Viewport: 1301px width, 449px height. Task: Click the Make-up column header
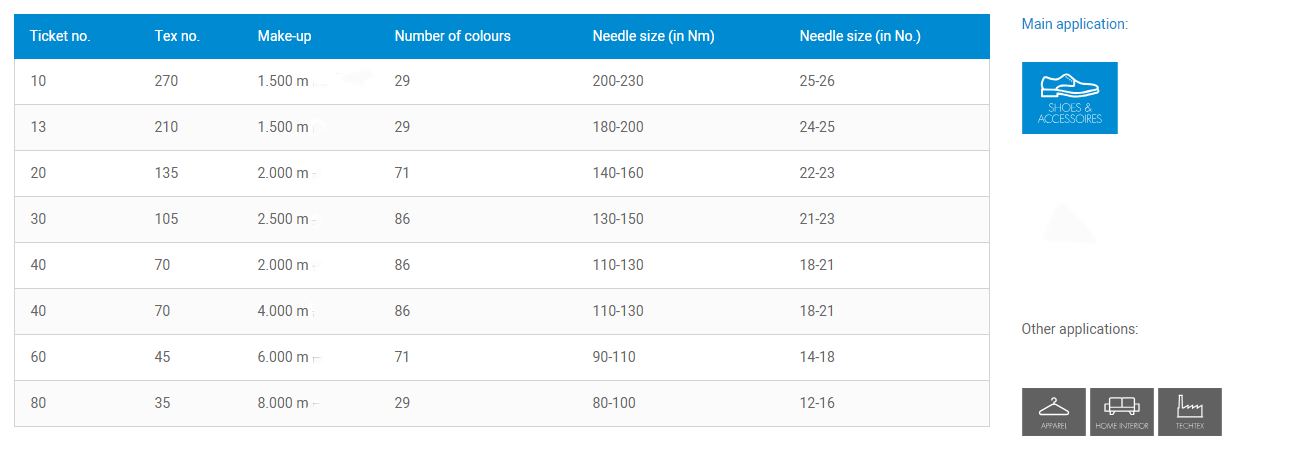pyautogui.click(x=285, y=36)
